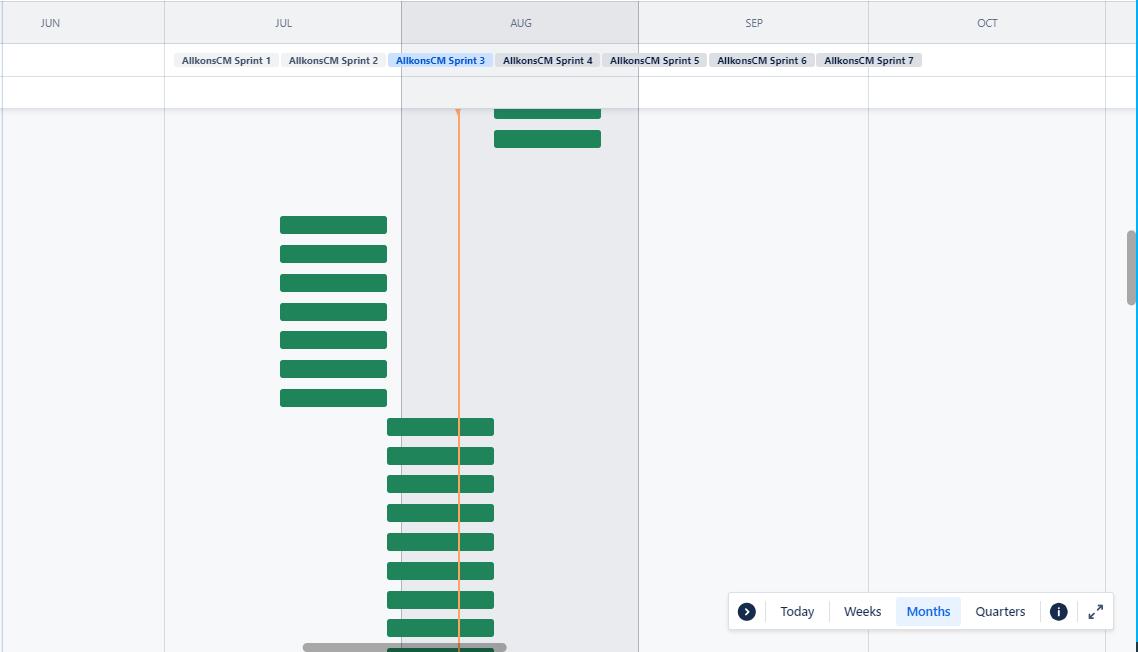This screenshot has height=652, width=1138.
Task: Open the timeline info popup
Action: [1058, 611]
